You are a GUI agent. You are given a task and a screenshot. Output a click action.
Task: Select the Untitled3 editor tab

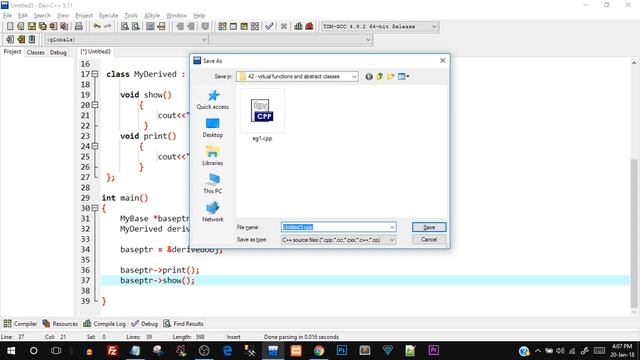[x=96, y=51]
